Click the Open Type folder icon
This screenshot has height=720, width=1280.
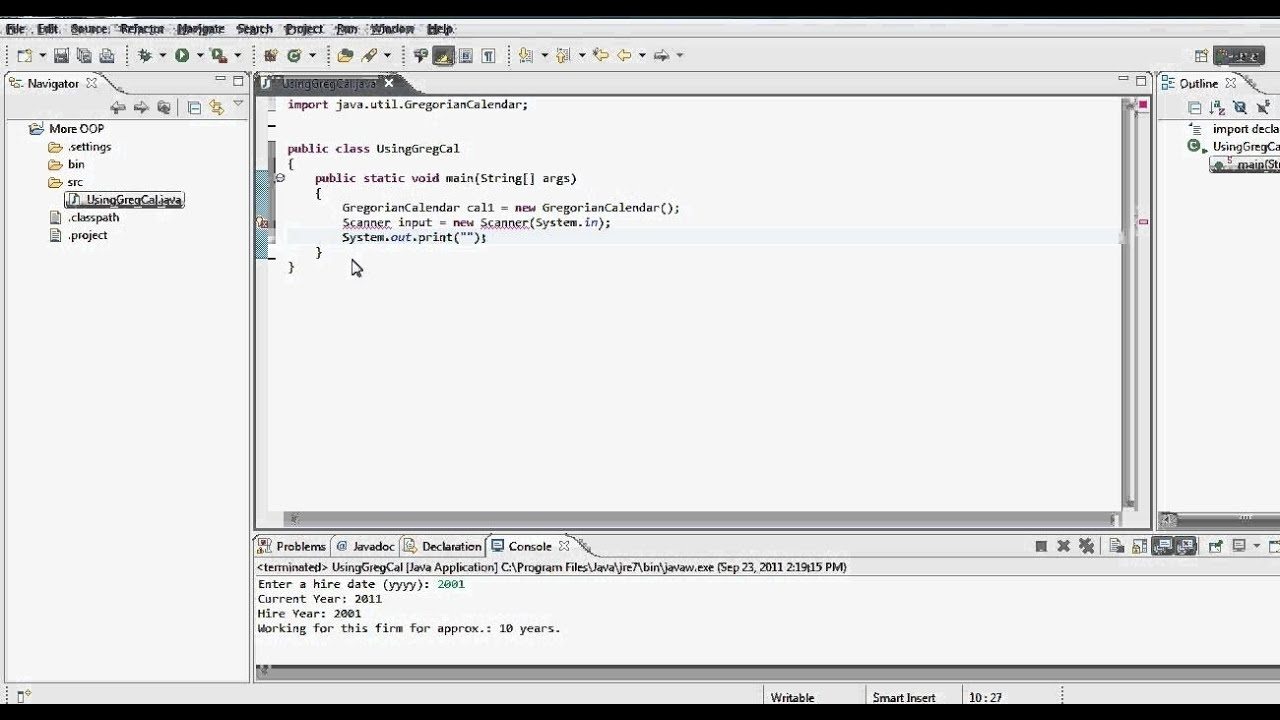345,56
